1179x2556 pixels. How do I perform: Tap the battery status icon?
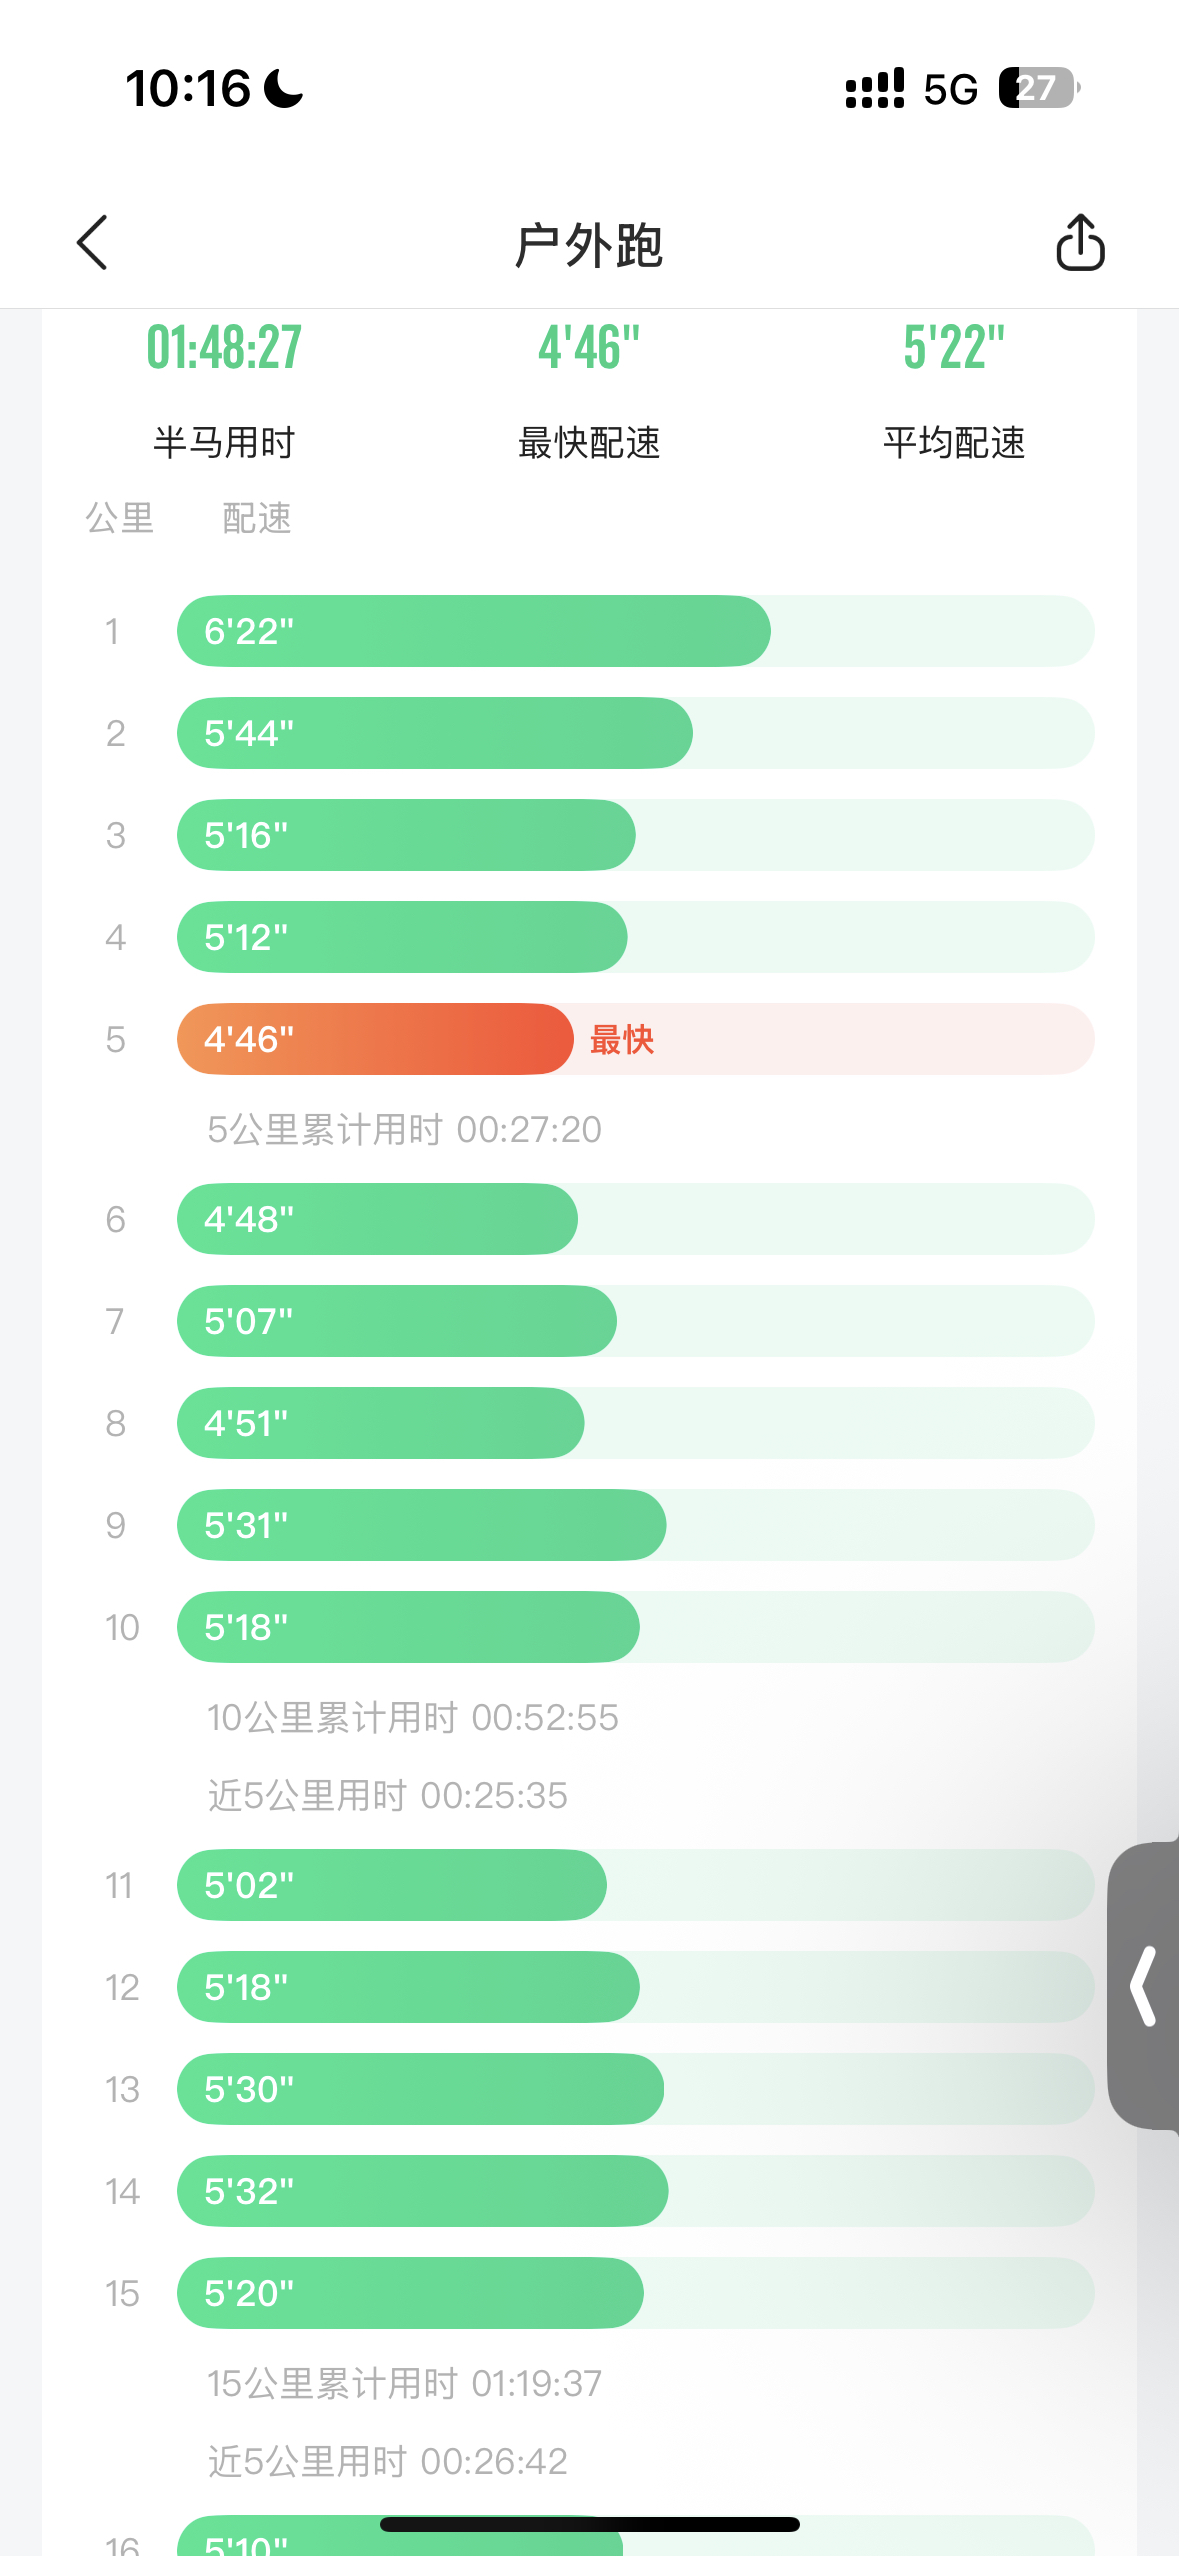point(1038,88)
